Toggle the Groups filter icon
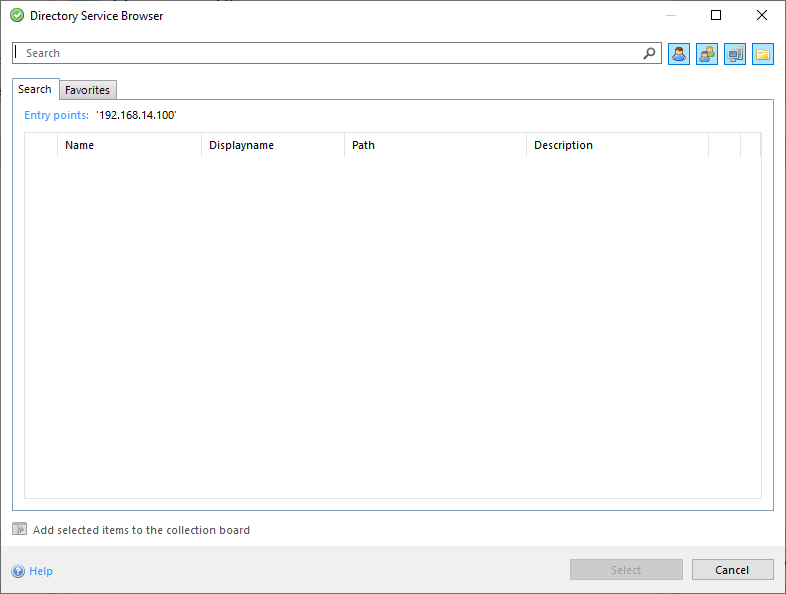The image size is (786, 594). click(707, 54)
